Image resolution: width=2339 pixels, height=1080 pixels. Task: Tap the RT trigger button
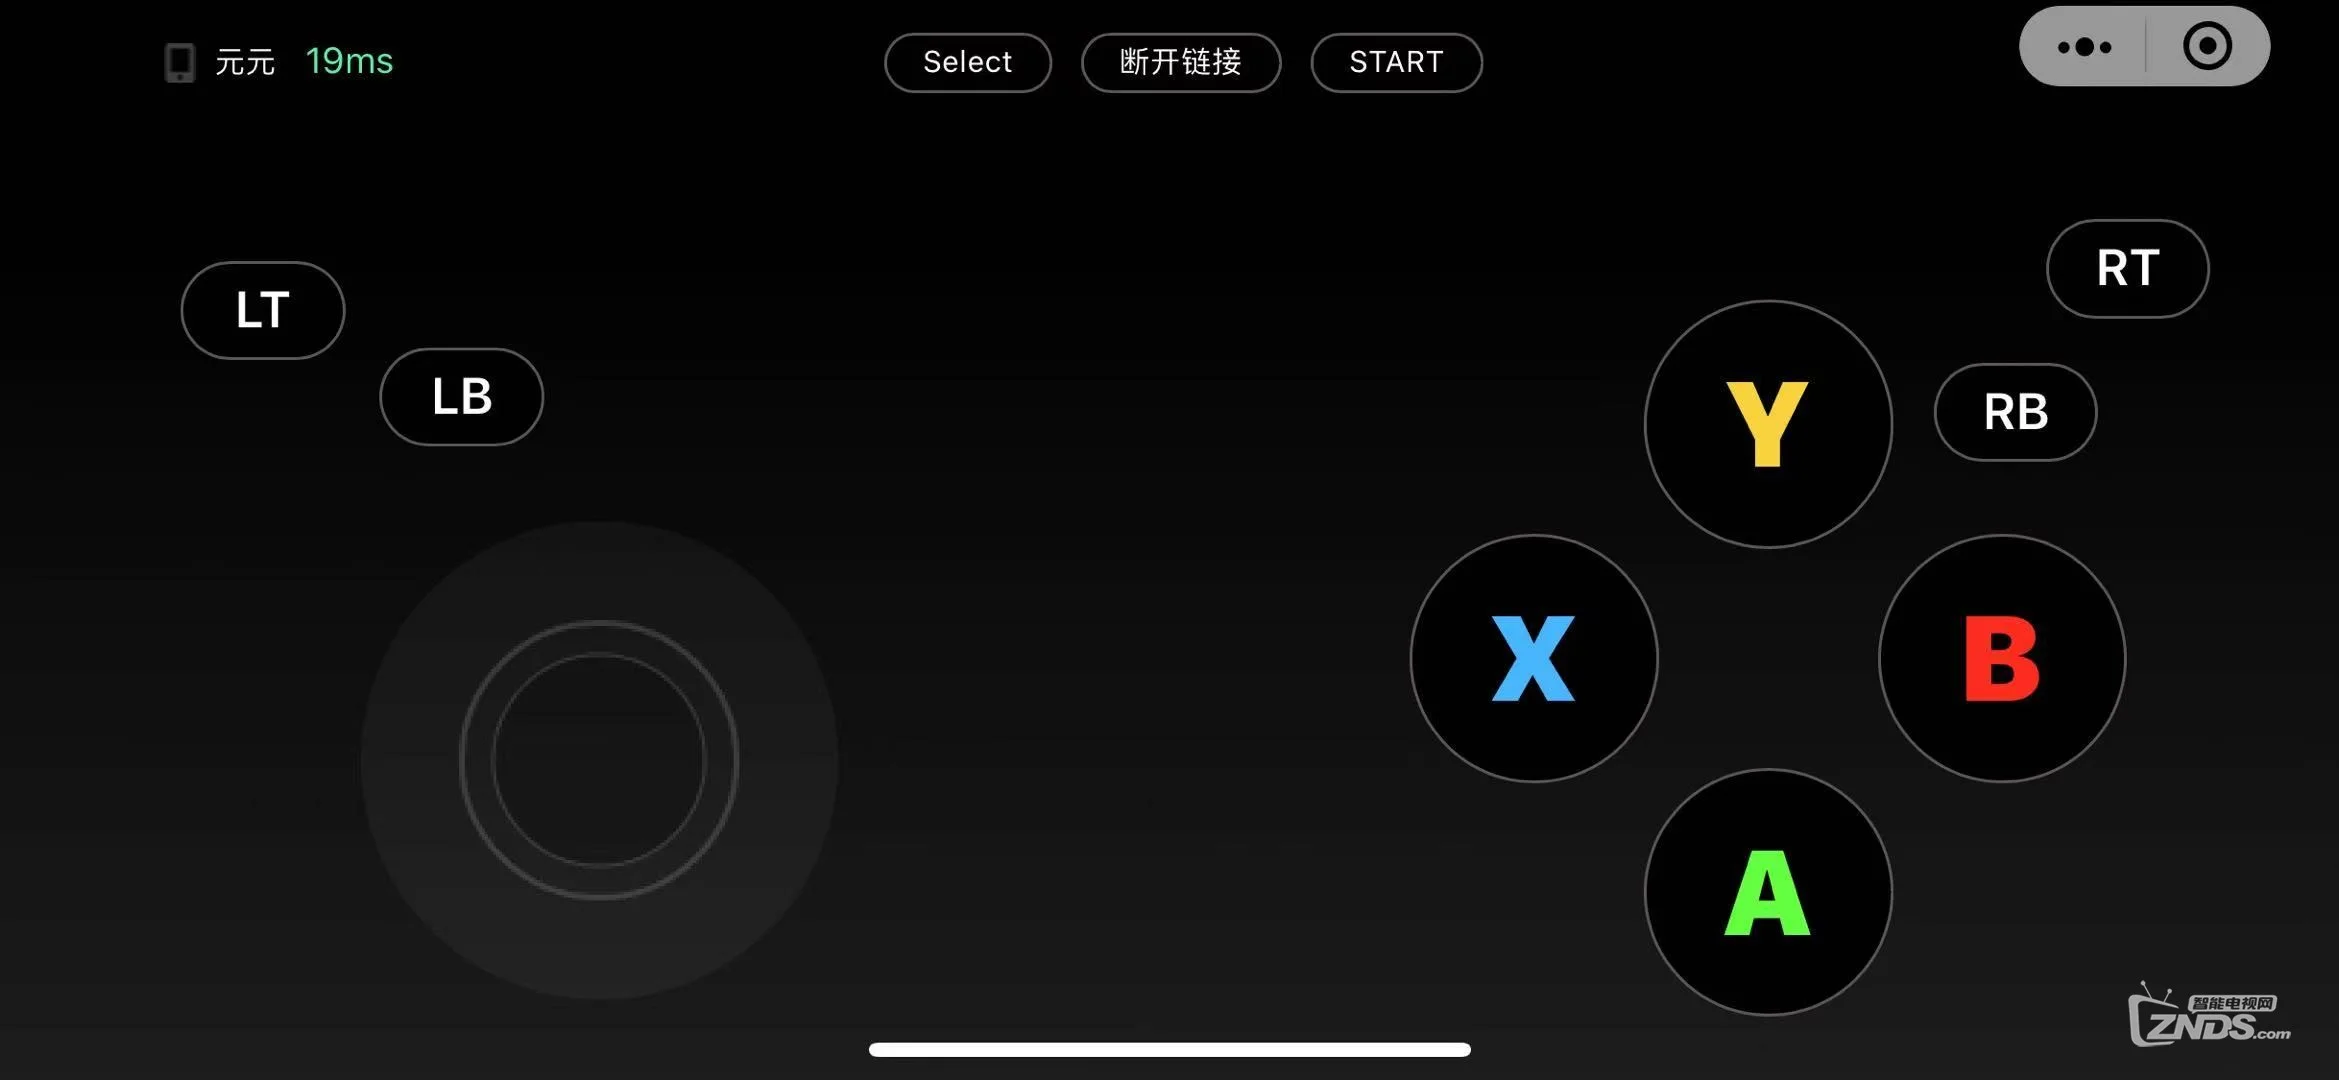pos(2126,267)
